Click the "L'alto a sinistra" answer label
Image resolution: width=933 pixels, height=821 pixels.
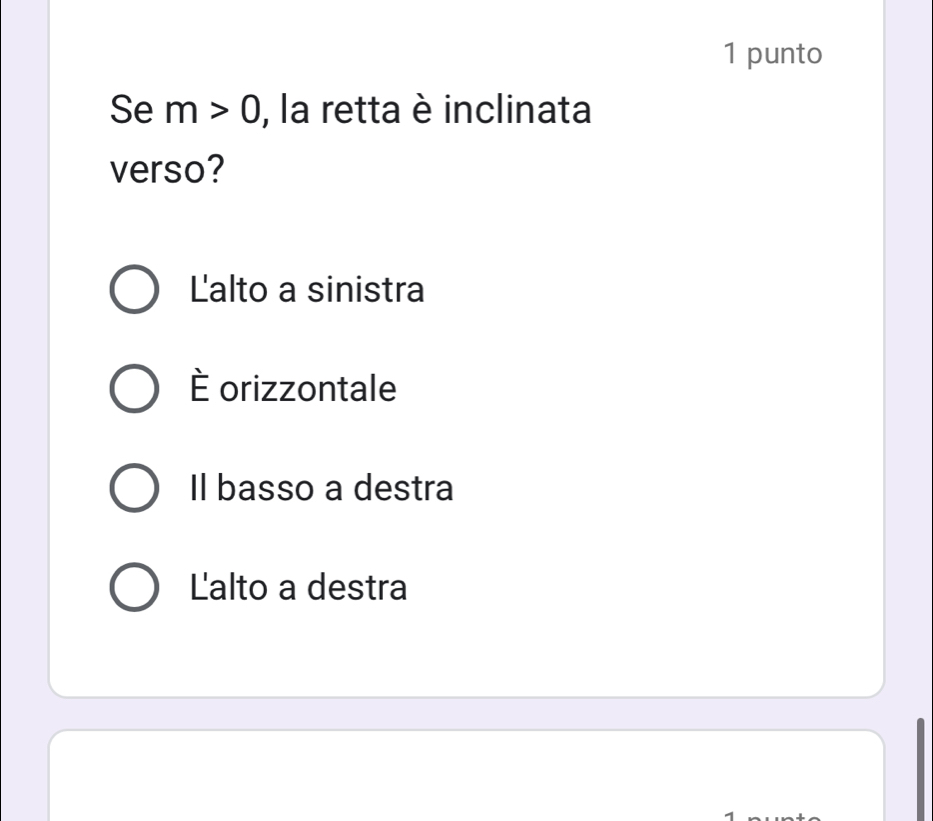coord(307,291)
